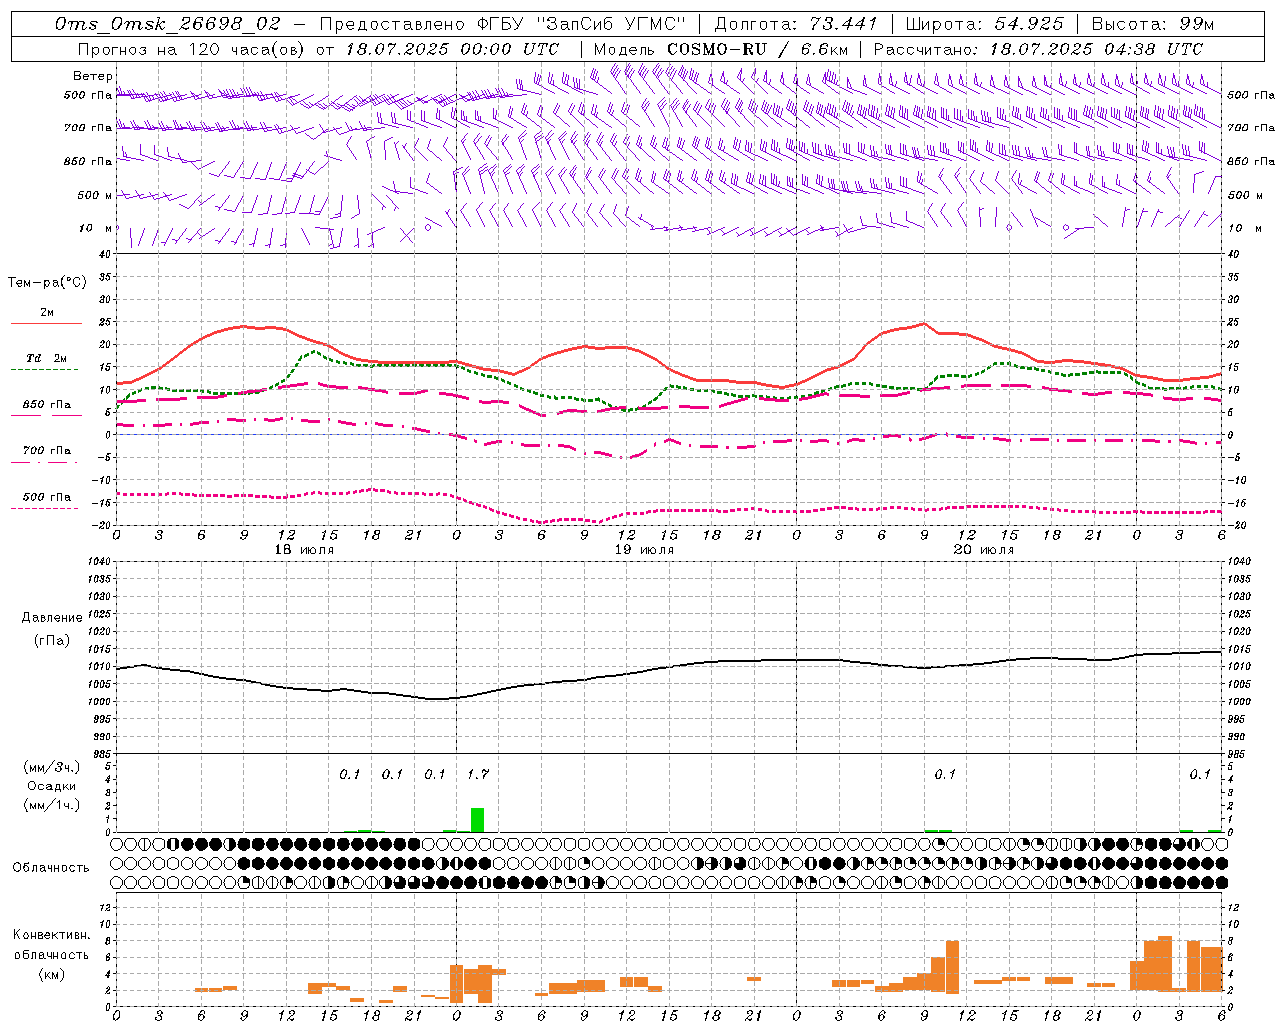Click the Td 2м dew point legend
The height and width of the screenshot is (1024, 1280).
point(46,358)
